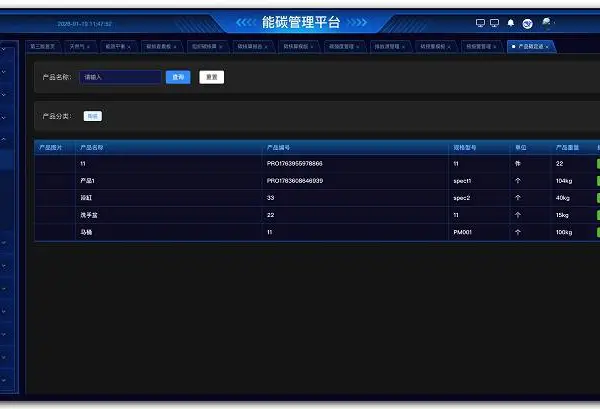The height and width of the screenshot is (409, 600).
Task: Focus the 产品名称 search input field
Action: [x=120, y=77]
